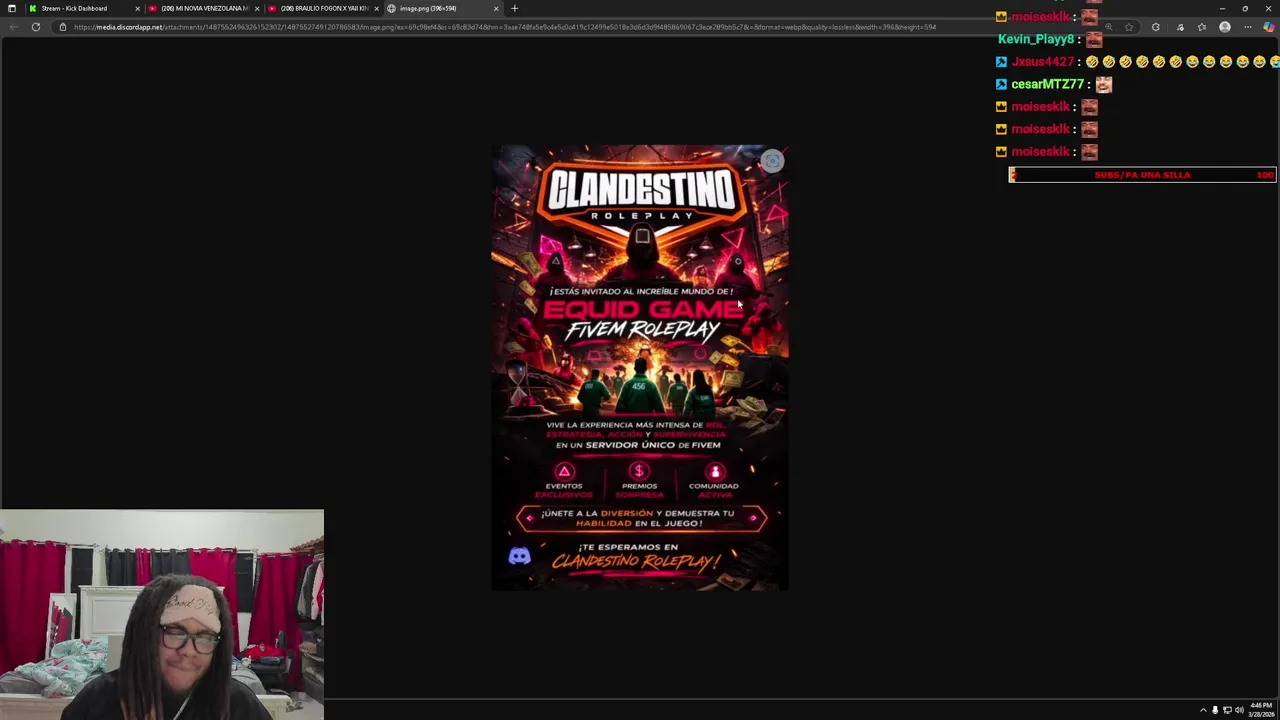The image size is (1280, 720).
Task: Click the Discord logo on the poster
Action: pyautogui.click(x=519, y=556)
